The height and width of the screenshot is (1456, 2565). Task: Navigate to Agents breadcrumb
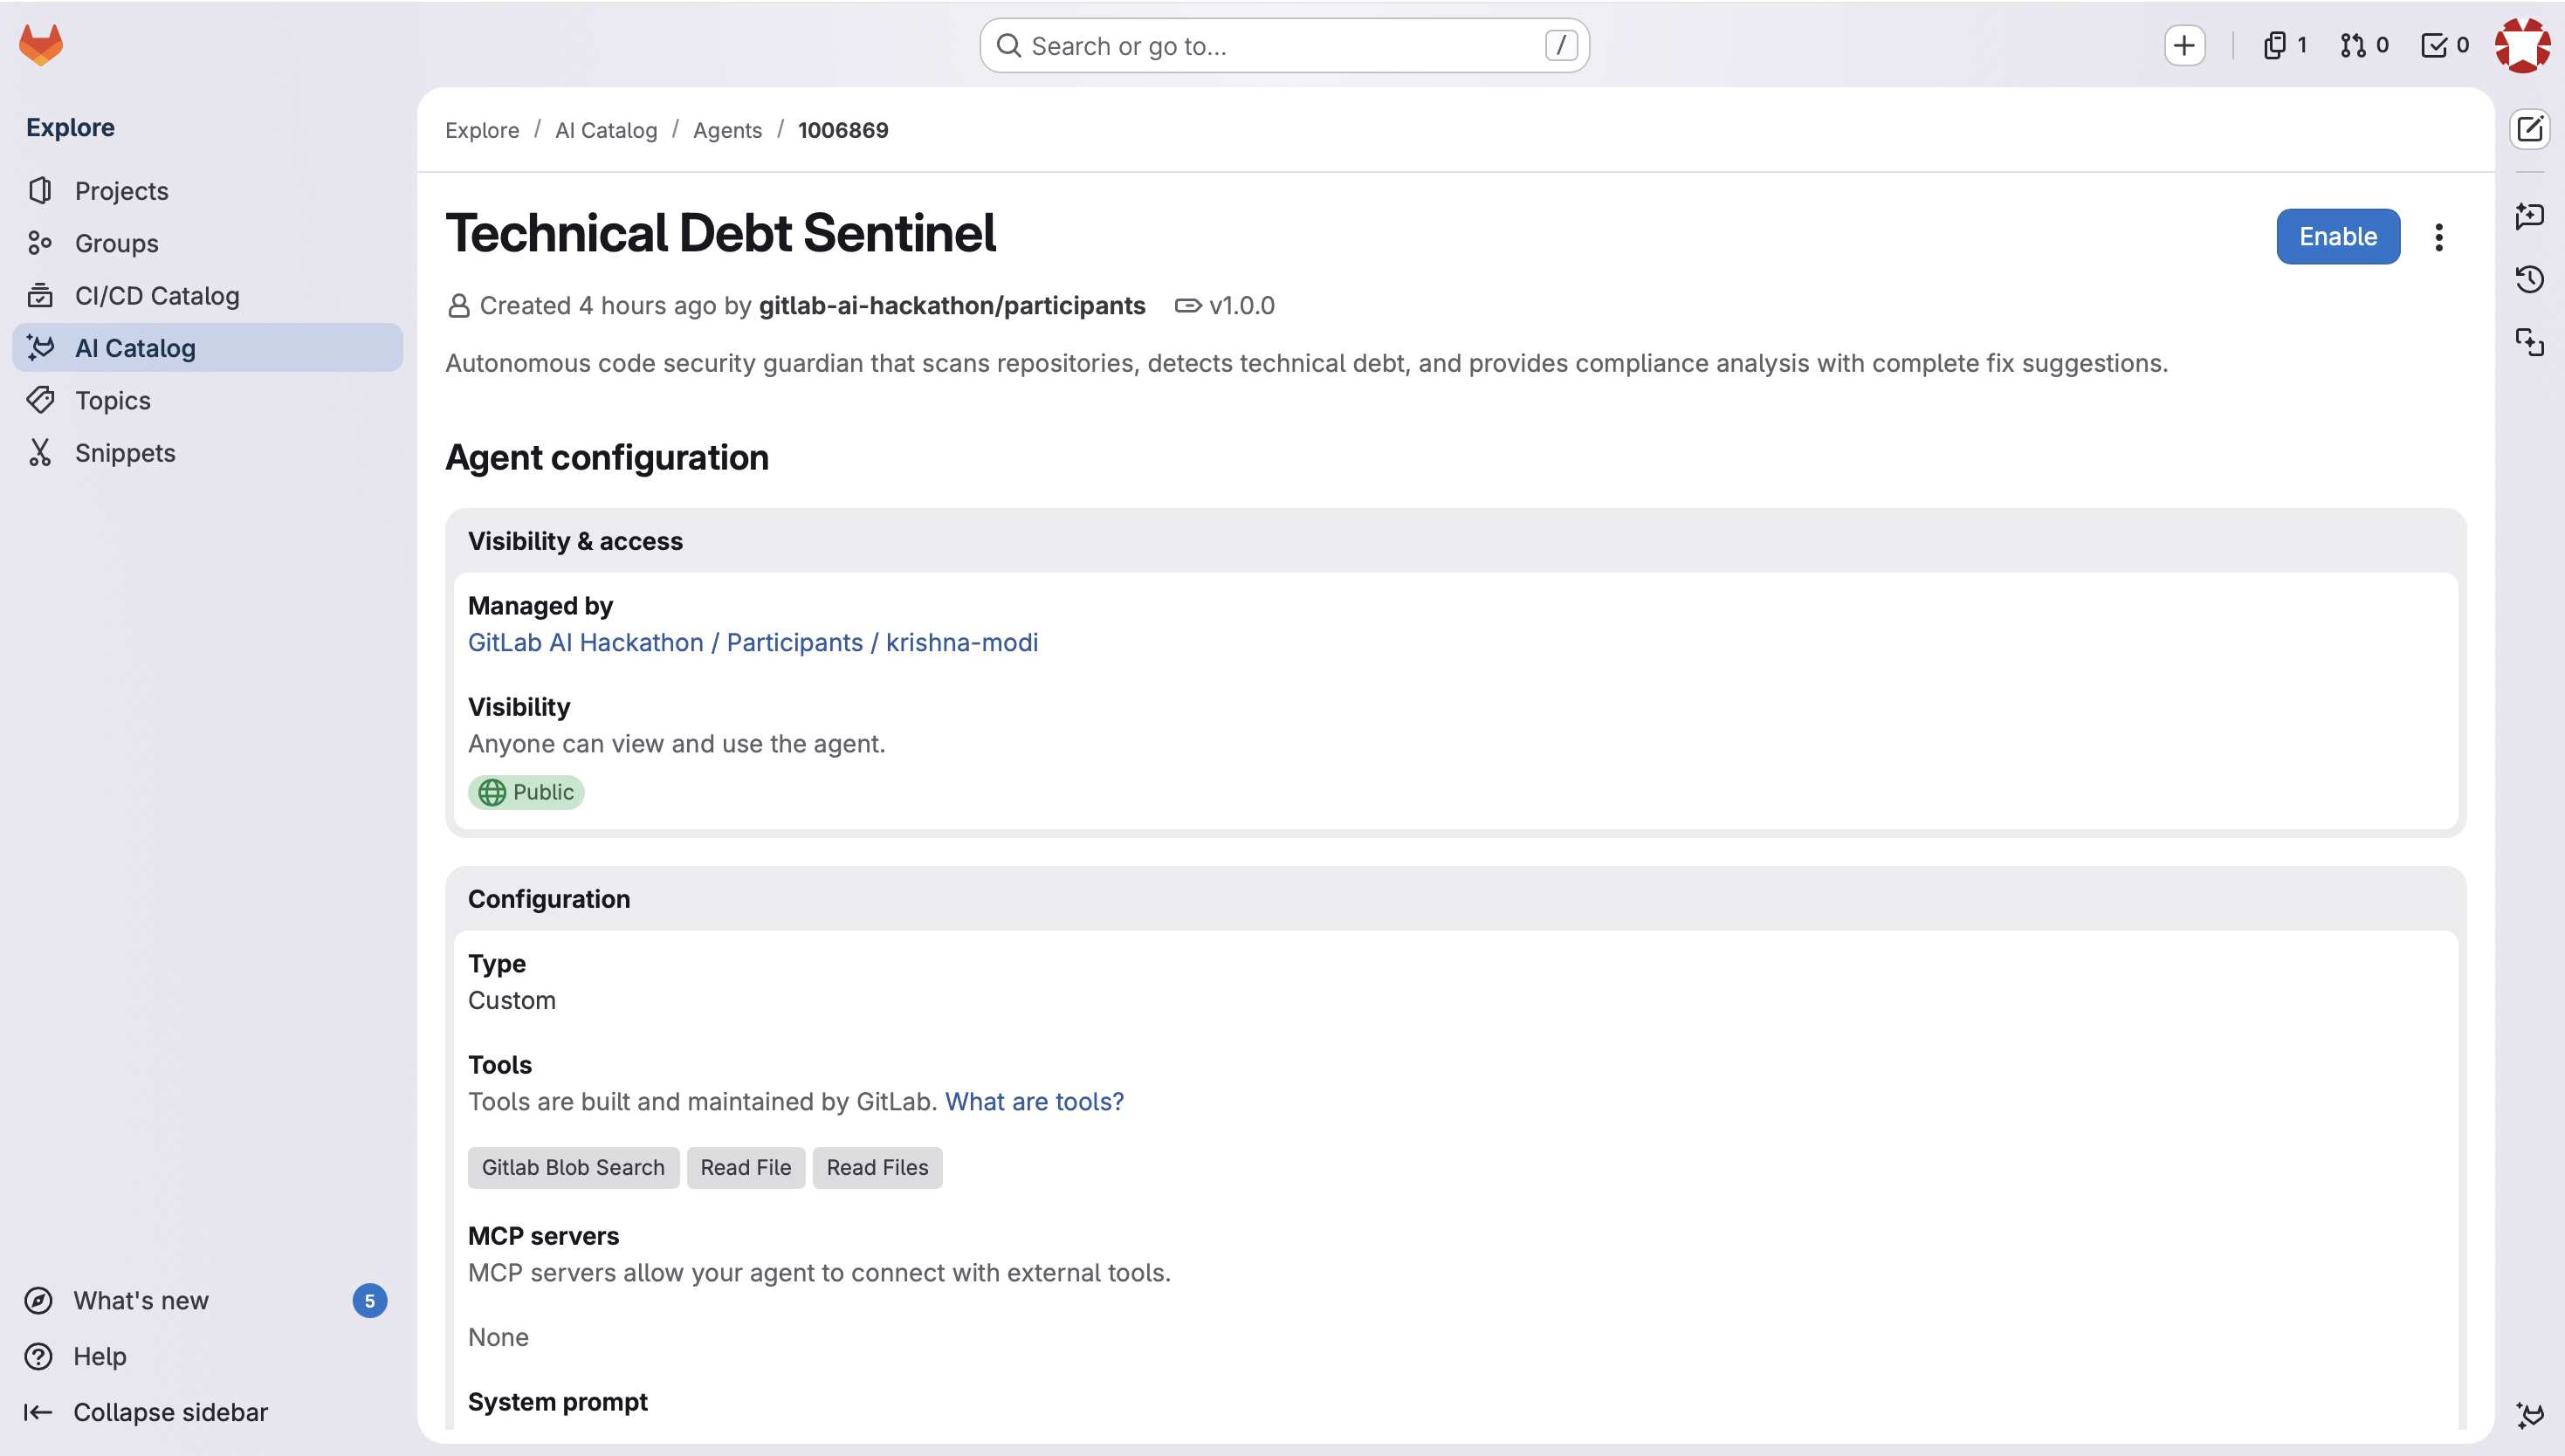(727, 130)
